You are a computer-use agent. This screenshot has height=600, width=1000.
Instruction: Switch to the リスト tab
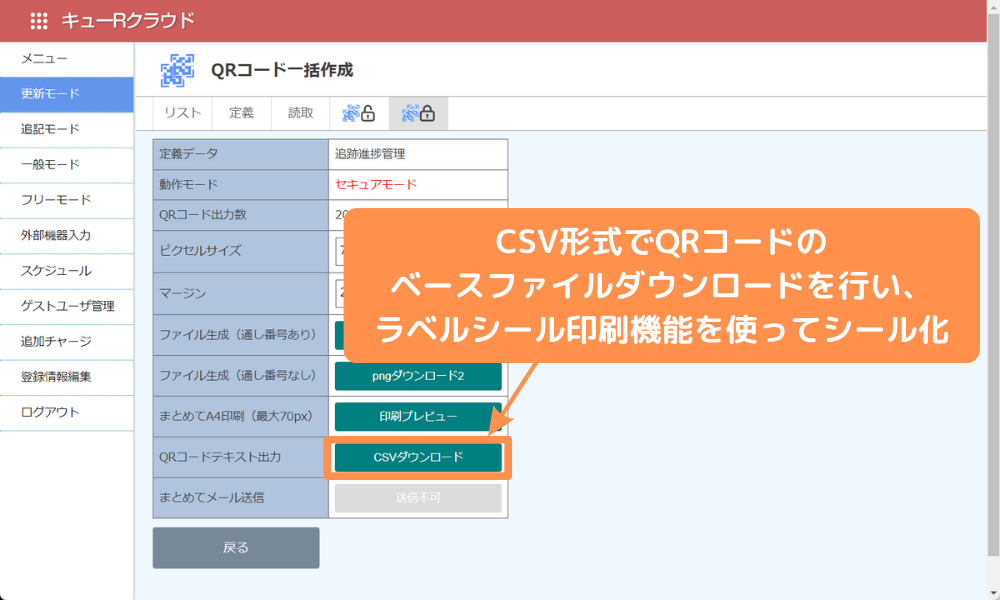(x=182, y=113)
